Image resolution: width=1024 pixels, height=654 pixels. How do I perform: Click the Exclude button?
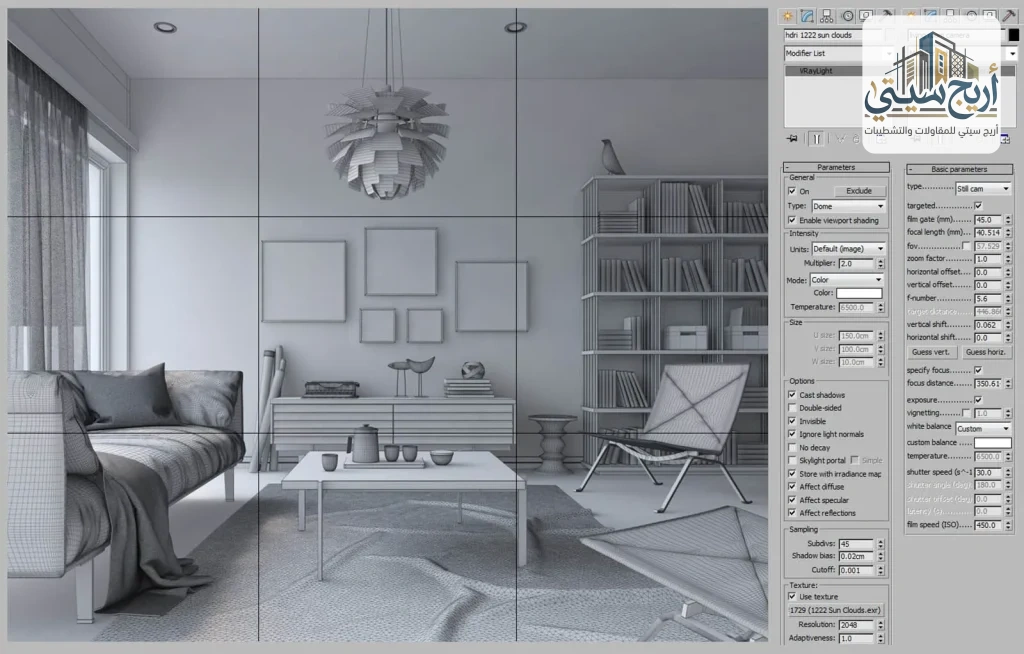coord(859,192)
